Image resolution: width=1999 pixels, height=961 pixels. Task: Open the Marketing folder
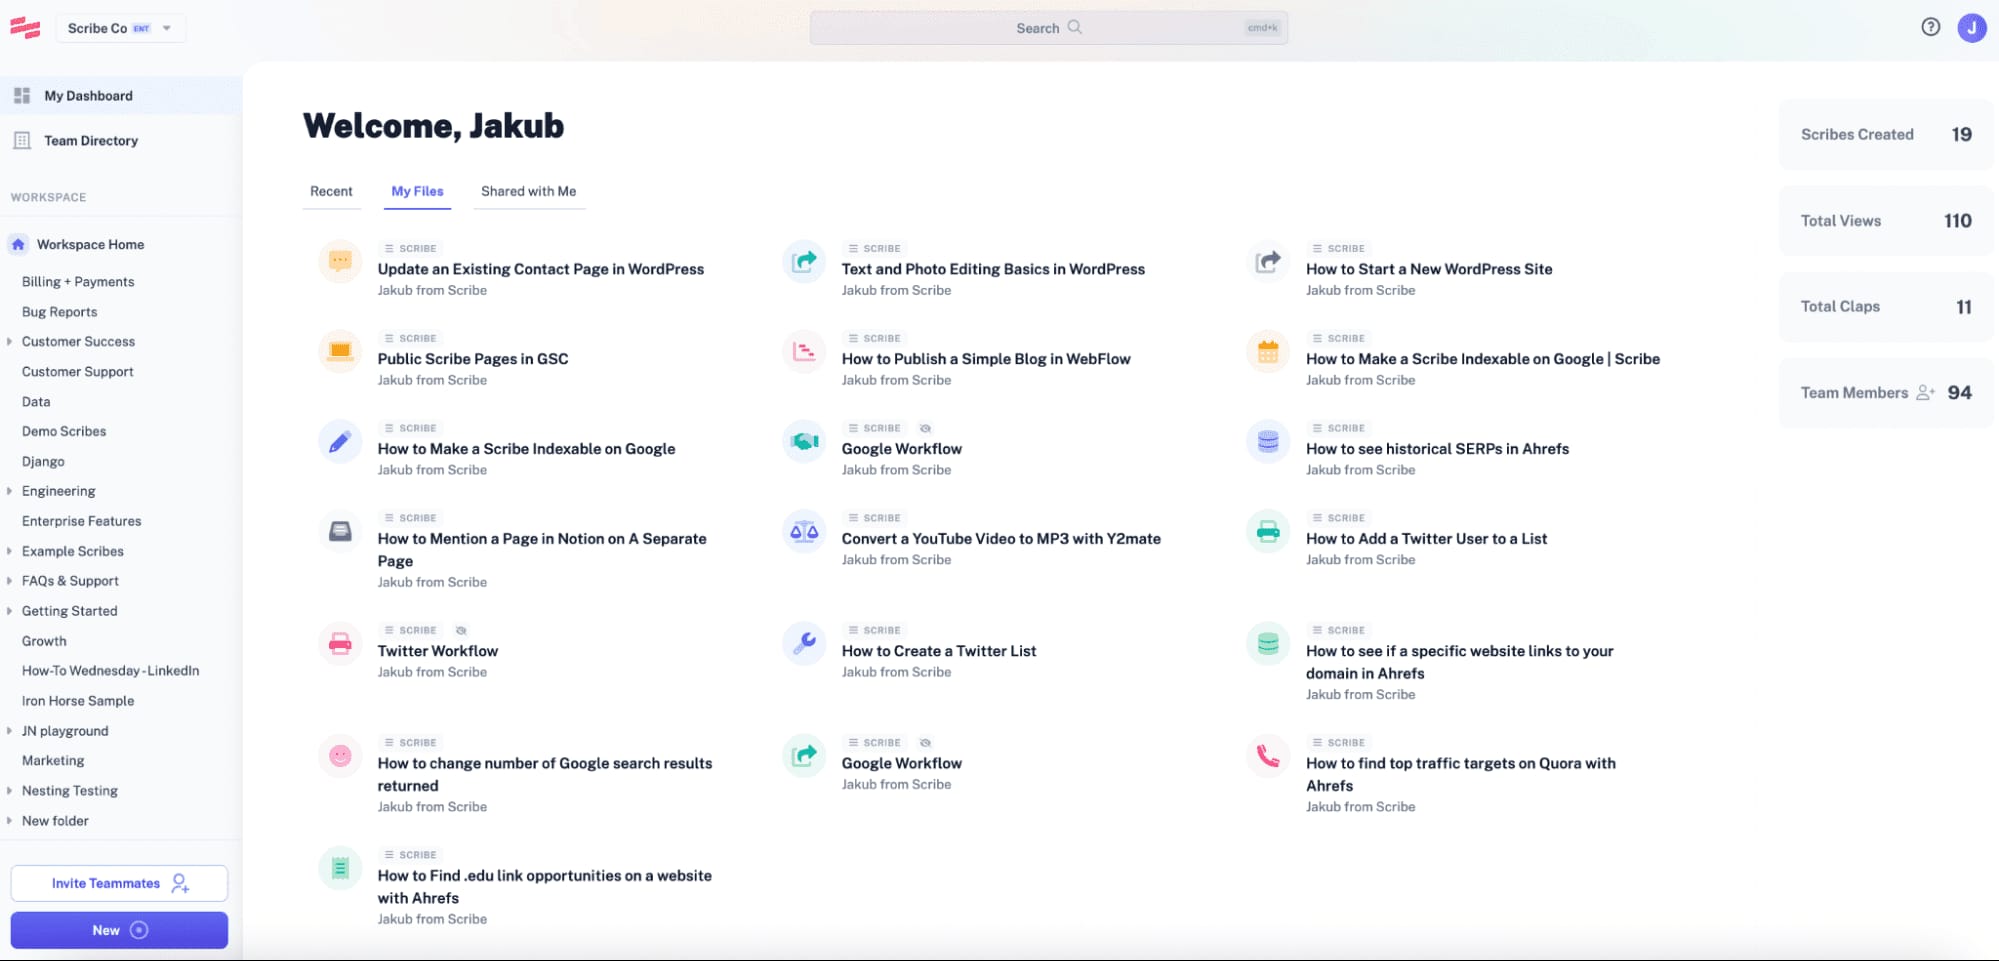pos(53,761)
